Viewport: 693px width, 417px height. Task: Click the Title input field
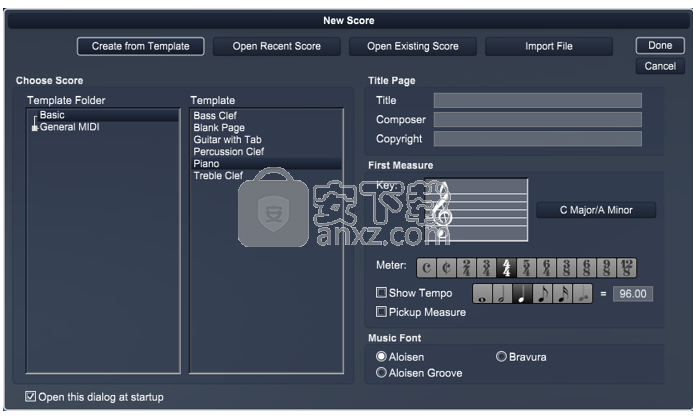[537, 100]
